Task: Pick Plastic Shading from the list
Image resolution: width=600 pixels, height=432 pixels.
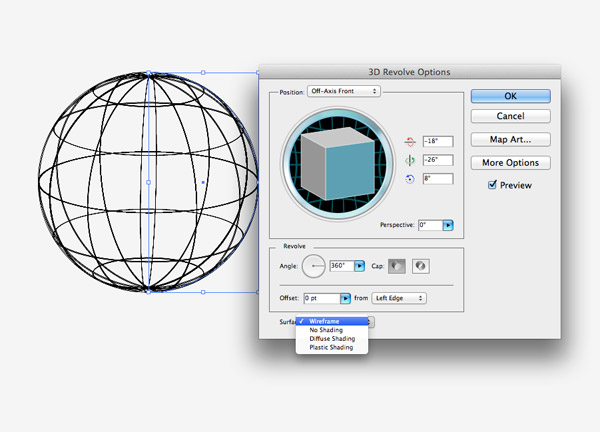Action: [x=331, y=348]
